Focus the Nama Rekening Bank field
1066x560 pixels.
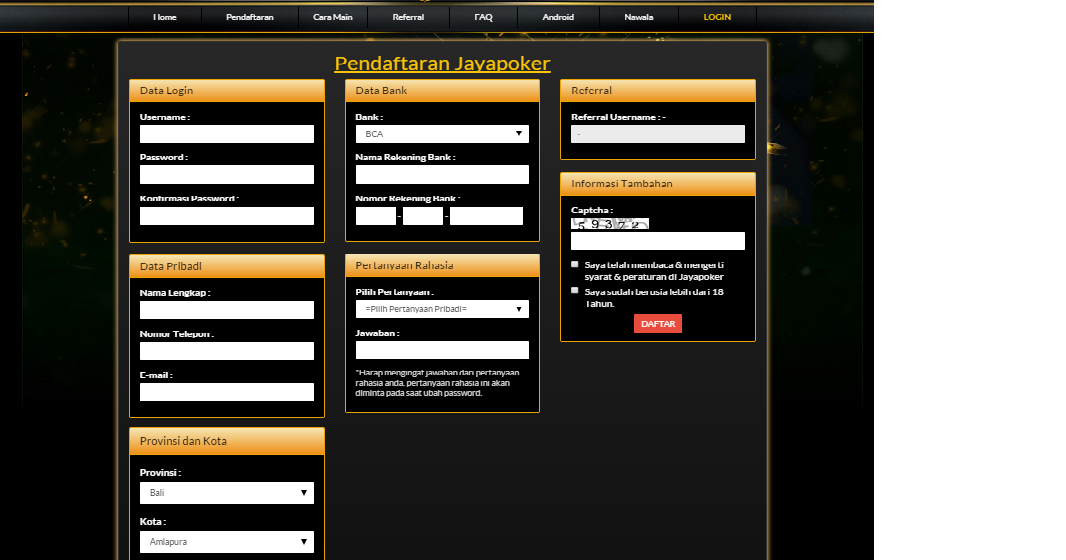442,175
